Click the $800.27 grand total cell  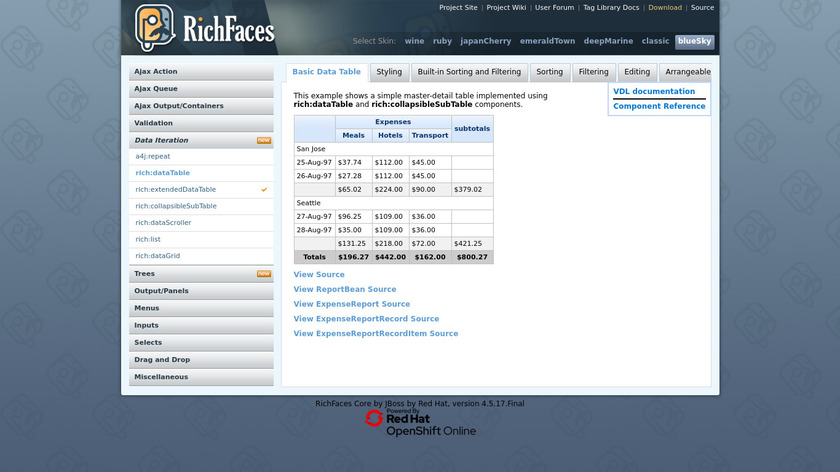(472, 257)
